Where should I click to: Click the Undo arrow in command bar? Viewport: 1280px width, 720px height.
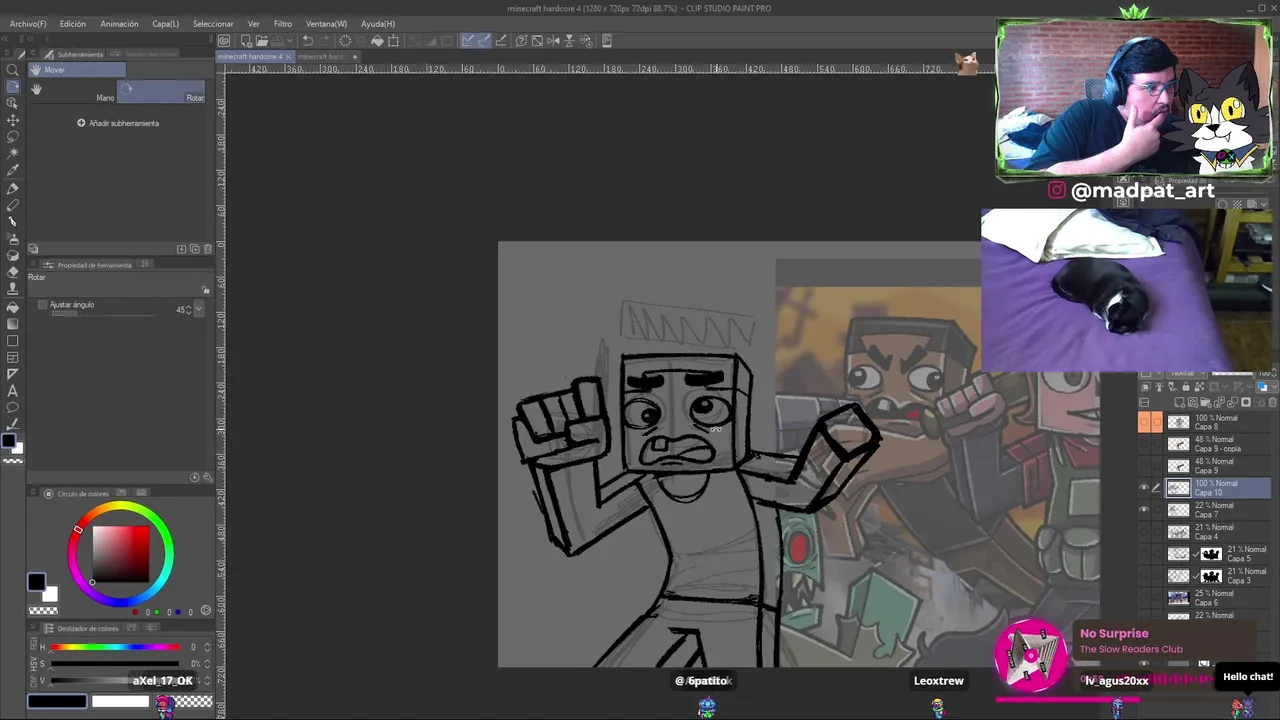(308, 41)
